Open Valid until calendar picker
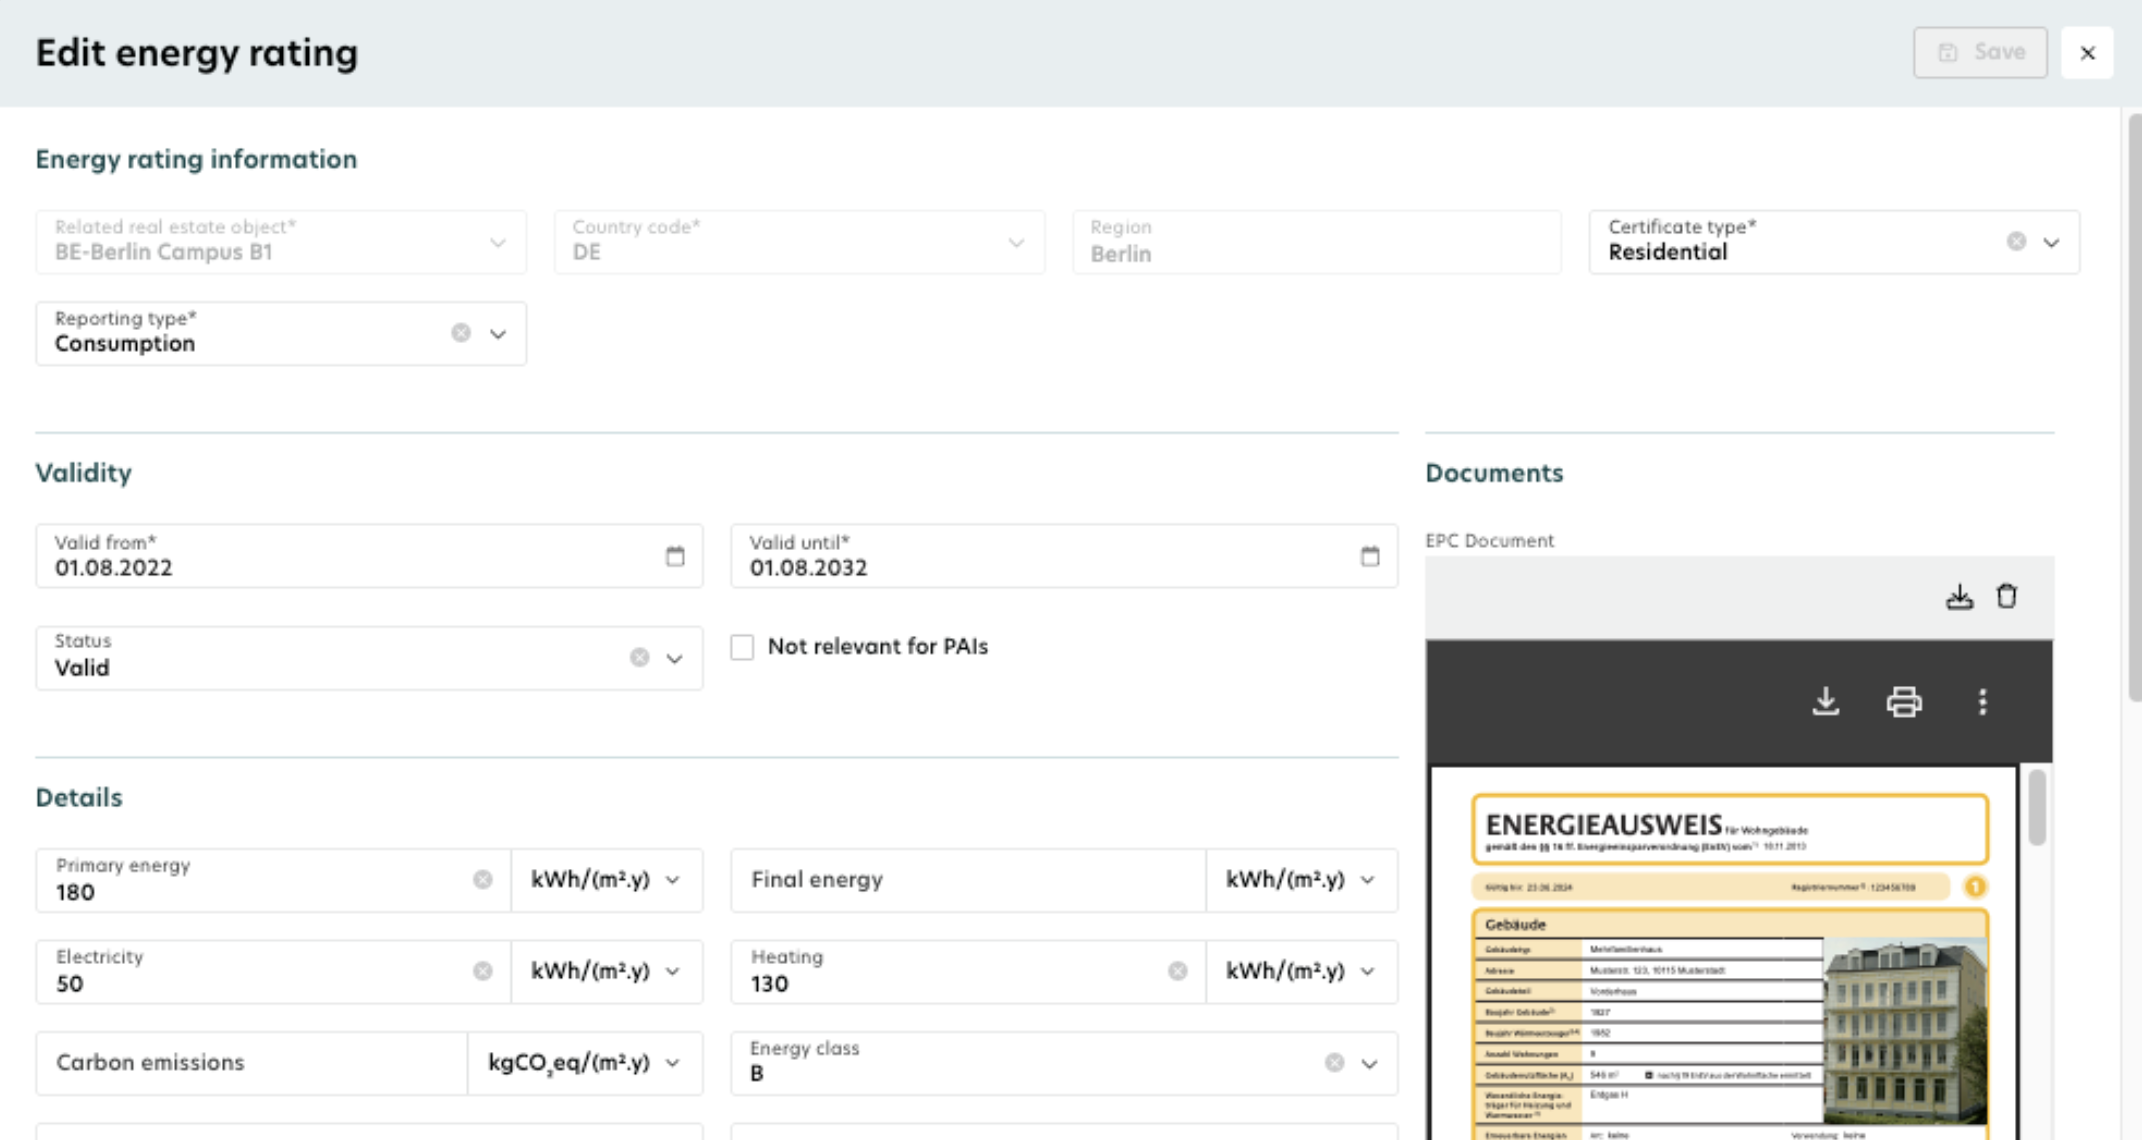This screenshot has height=1140, width=2142. coord(1370,556)
